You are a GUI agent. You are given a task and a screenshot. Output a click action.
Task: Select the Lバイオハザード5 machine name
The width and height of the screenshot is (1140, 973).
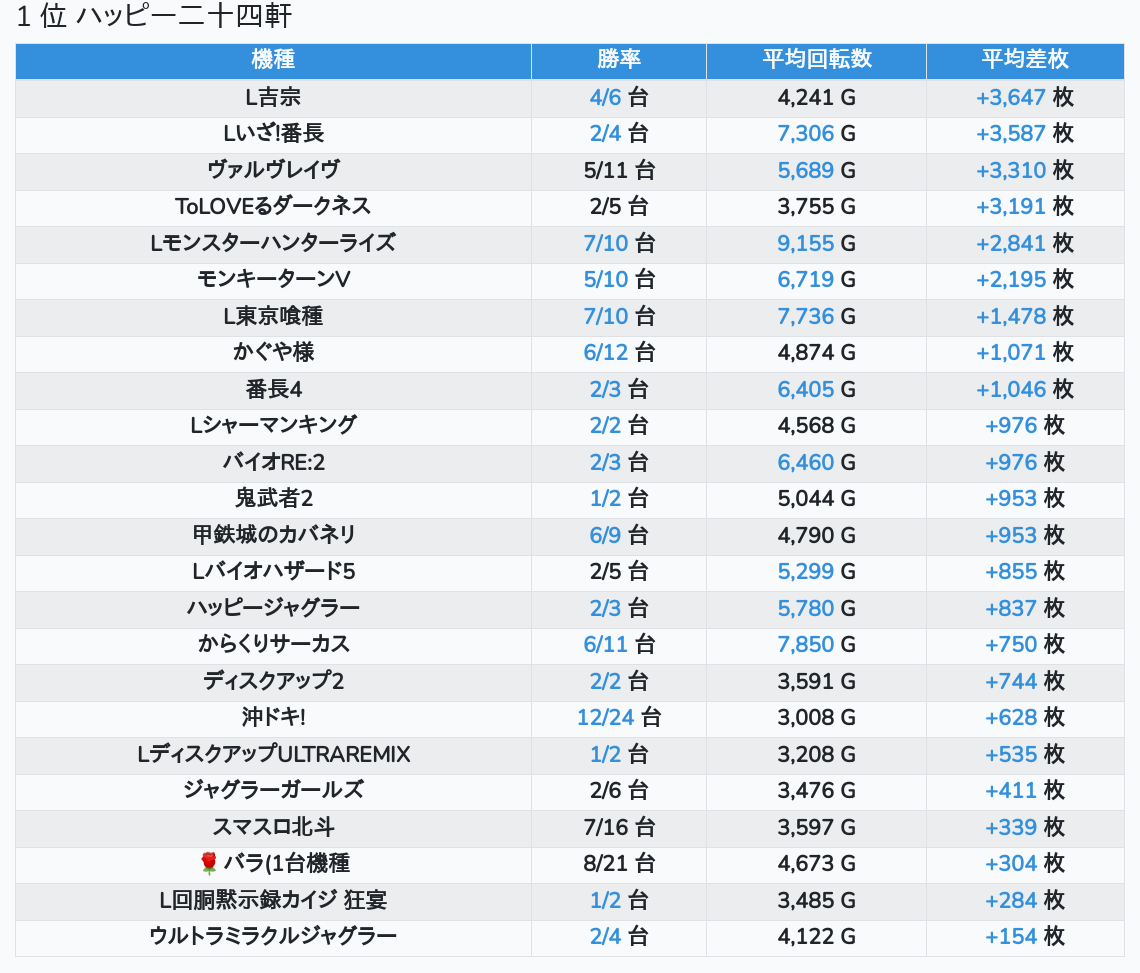tap(273, 572)
